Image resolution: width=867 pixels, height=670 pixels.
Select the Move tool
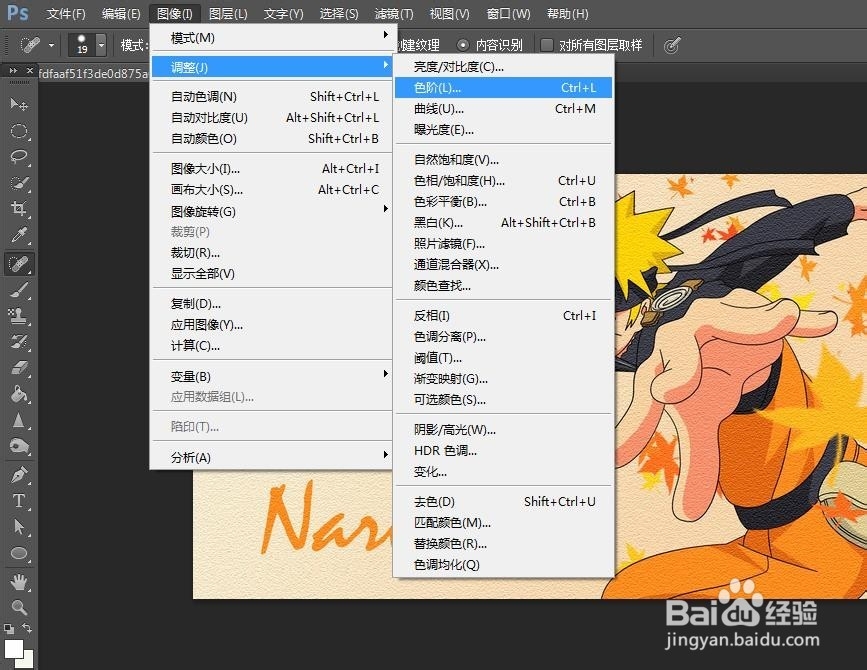coord(19,103)
